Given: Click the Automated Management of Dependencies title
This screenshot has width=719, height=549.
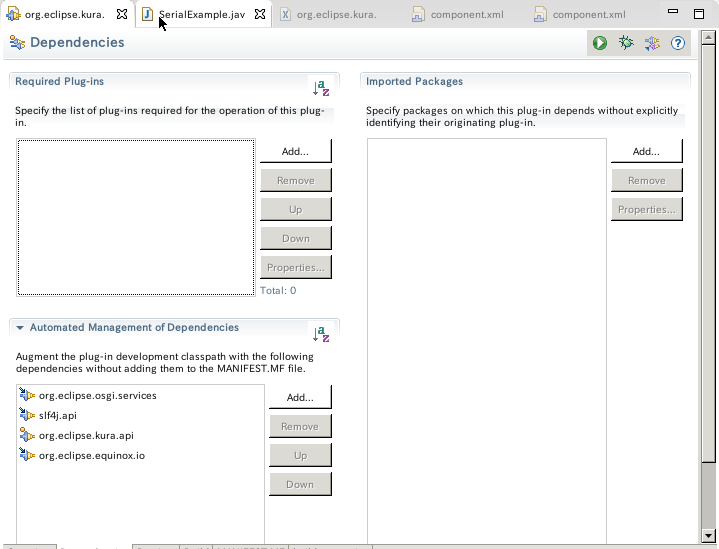Looking at the screenshot, I should point(134,327).
